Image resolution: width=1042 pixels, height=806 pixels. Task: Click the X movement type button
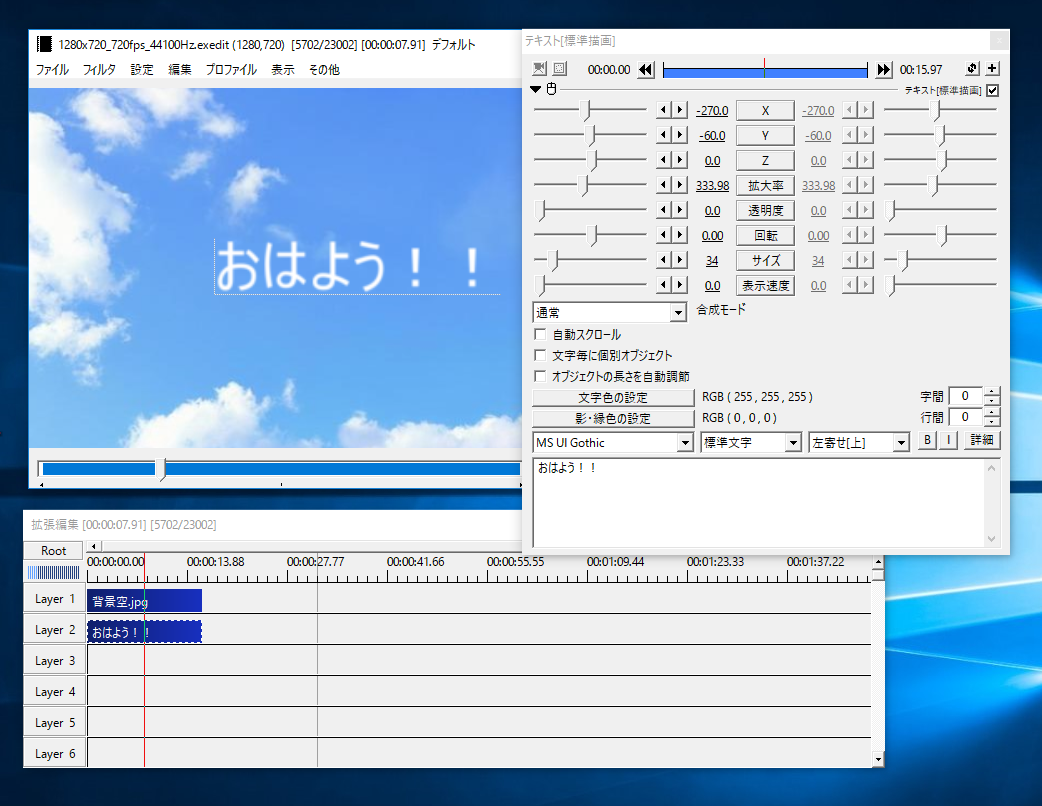(765, 110)
